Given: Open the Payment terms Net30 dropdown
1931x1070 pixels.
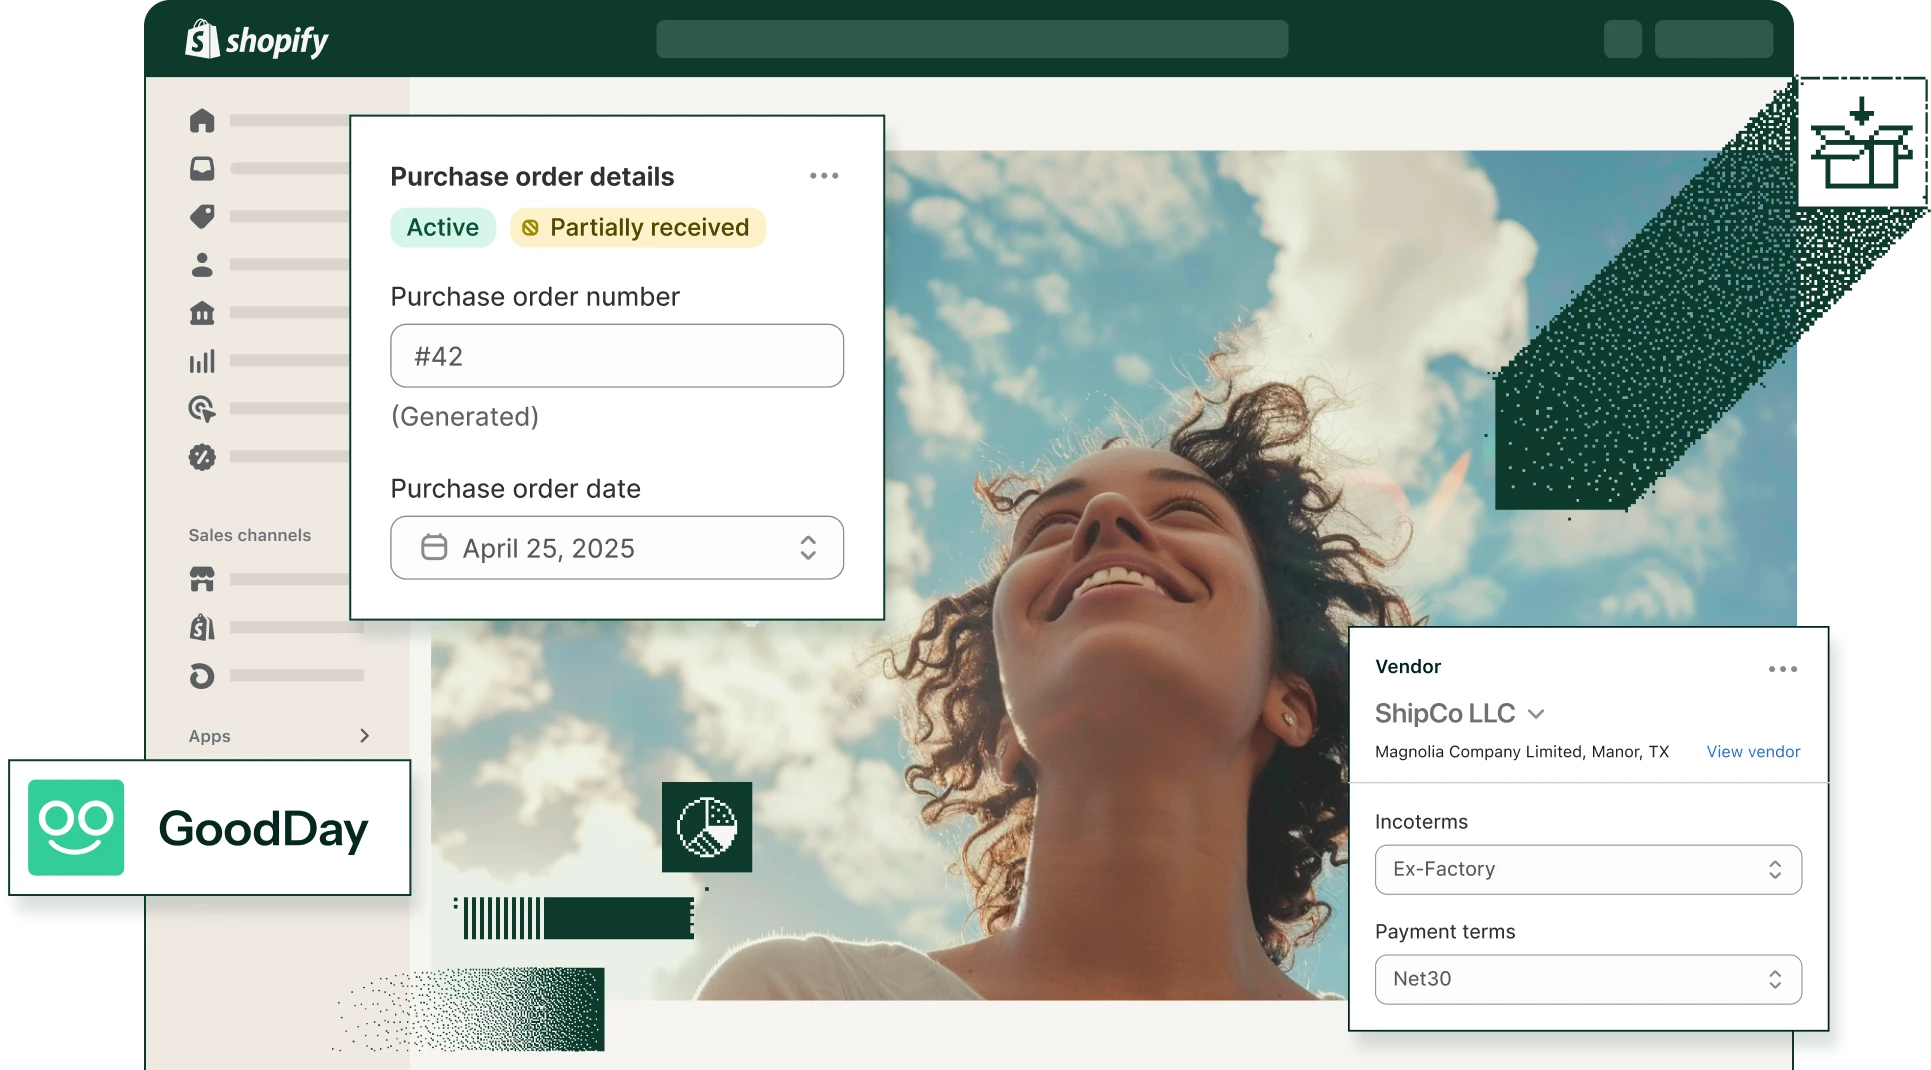Looking at the screenshot, I should (1587, 979).
